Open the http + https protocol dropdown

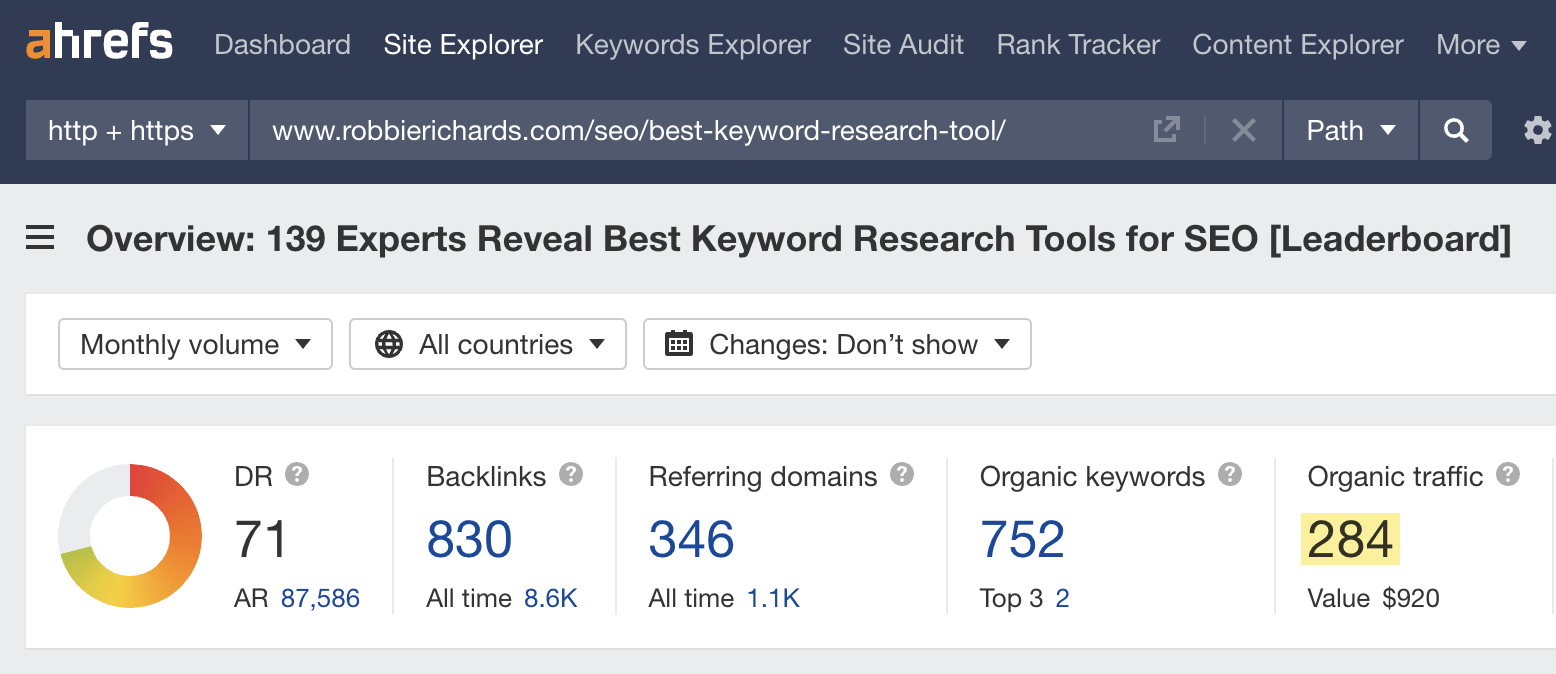(135, 130)
